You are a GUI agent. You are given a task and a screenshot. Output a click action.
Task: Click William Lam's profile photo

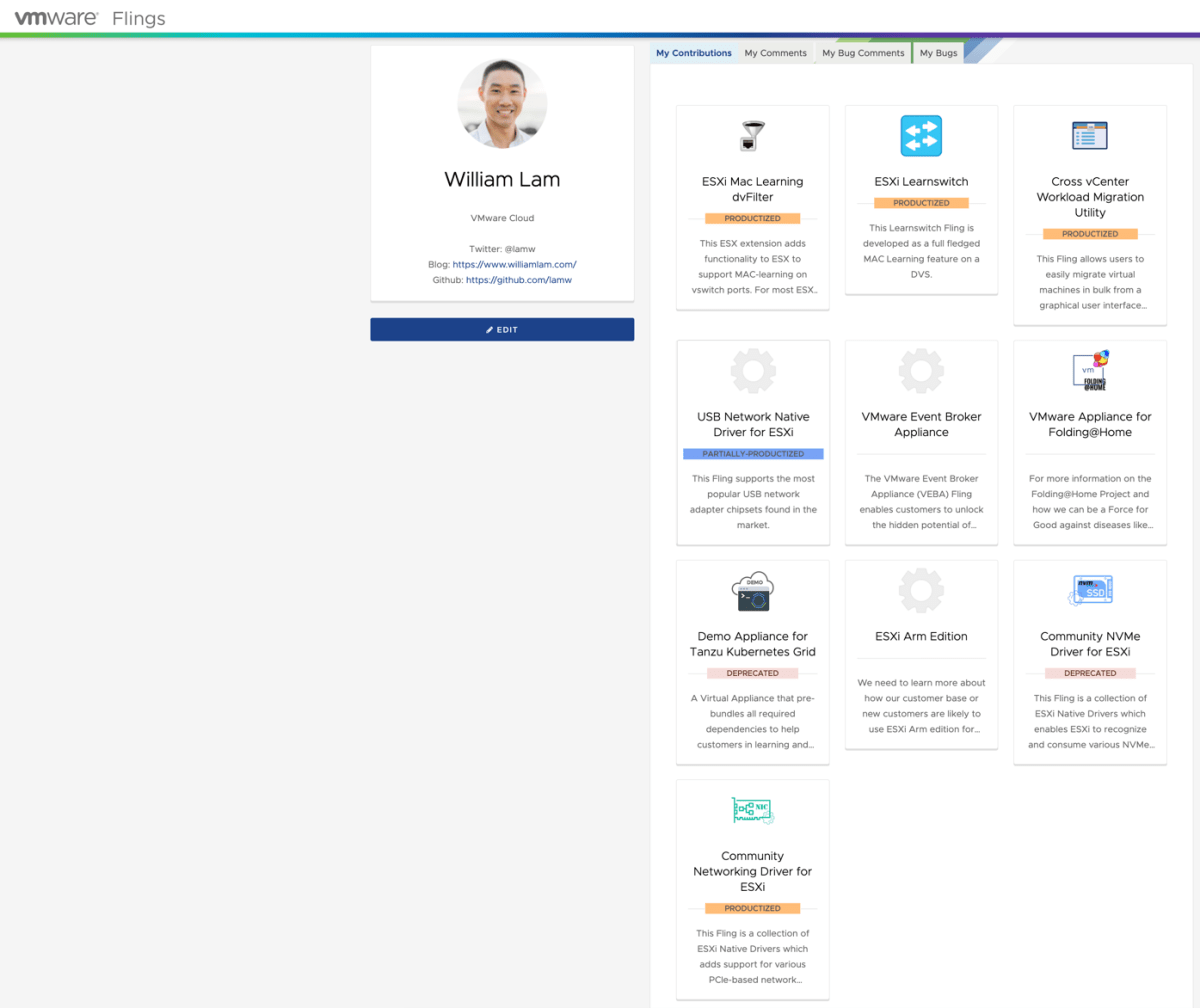coord(502,104)
